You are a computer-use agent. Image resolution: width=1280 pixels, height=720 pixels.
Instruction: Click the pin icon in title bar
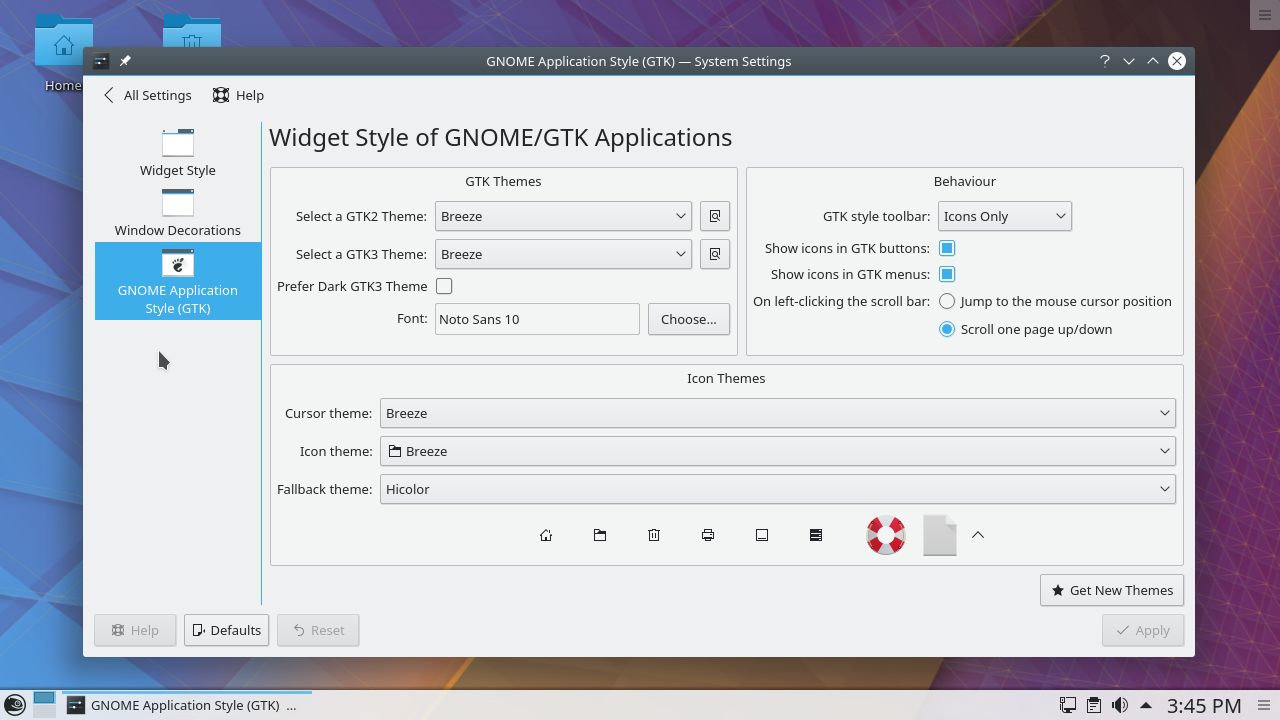pyautogui.click(x=125, y=61)
